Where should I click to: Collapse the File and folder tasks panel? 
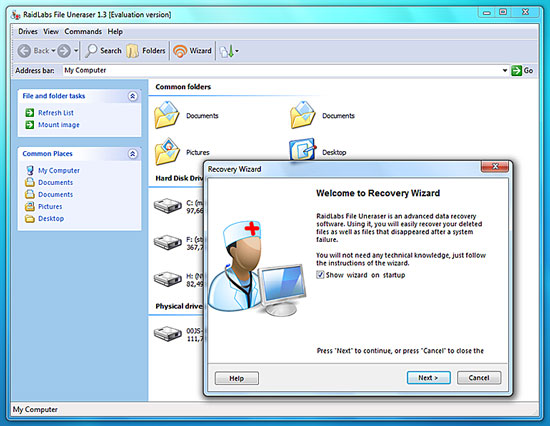(x=133, y=96)
